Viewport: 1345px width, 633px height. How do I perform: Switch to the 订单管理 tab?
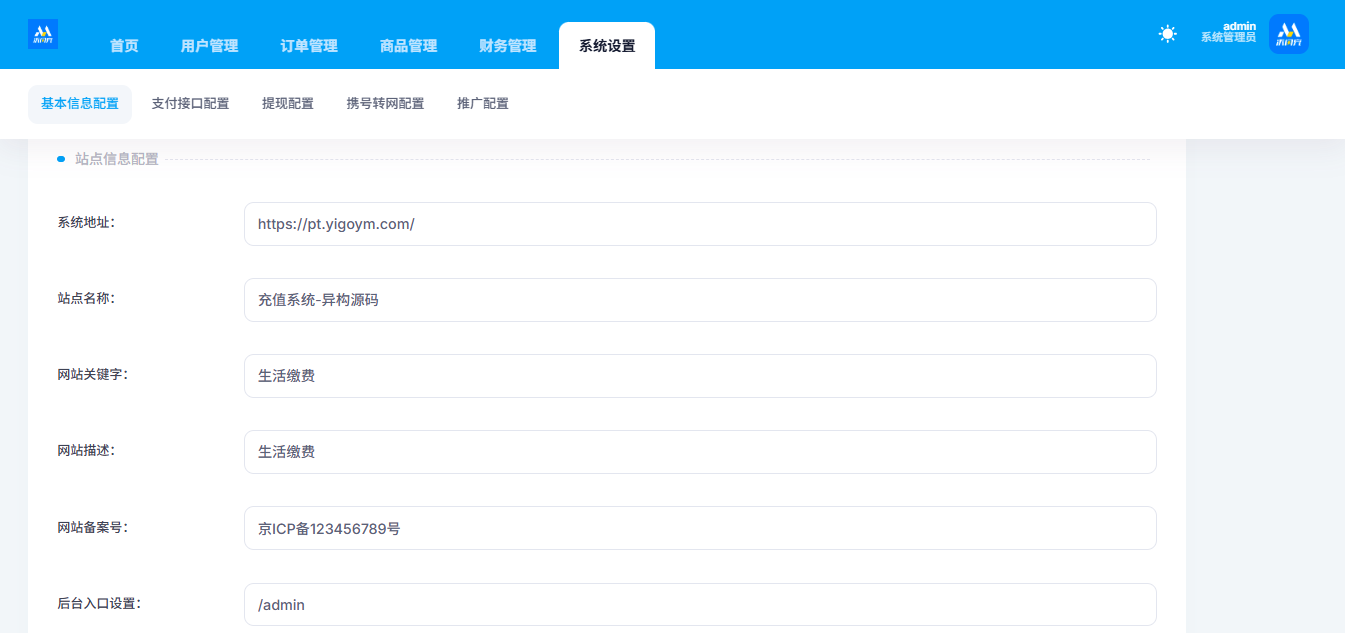pos(309,46)
